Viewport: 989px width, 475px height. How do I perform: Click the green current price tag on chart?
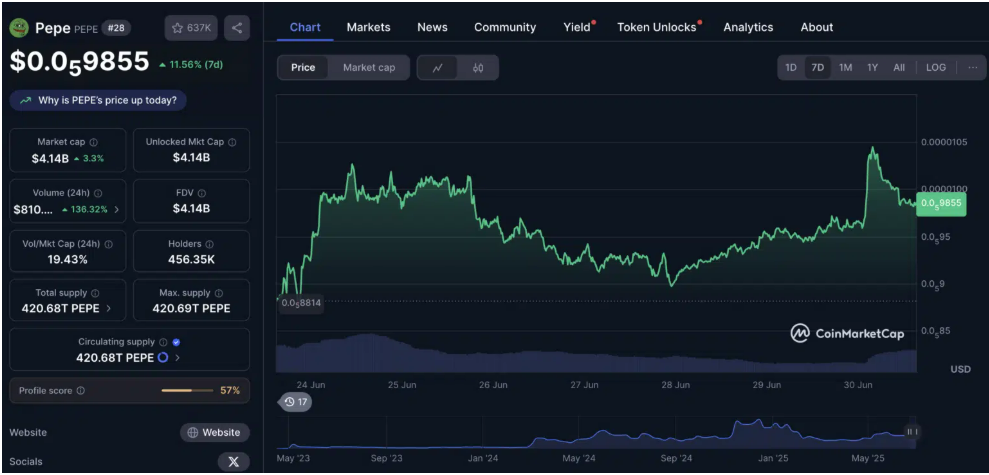[941, 204]
